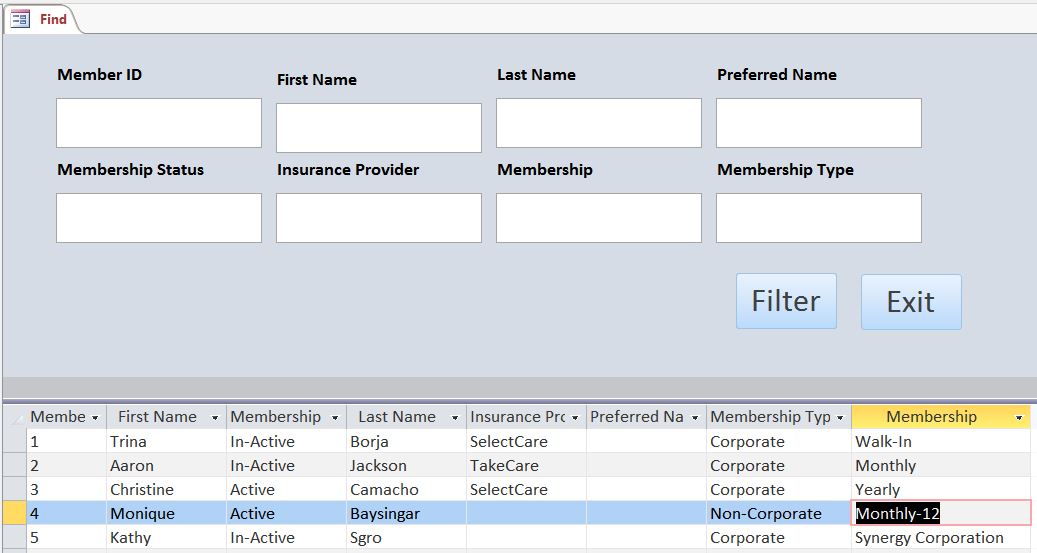Viewport: 1037px width, 553px height.
Task: Click the Walk-In membership cell
Action: pos(940,441)
